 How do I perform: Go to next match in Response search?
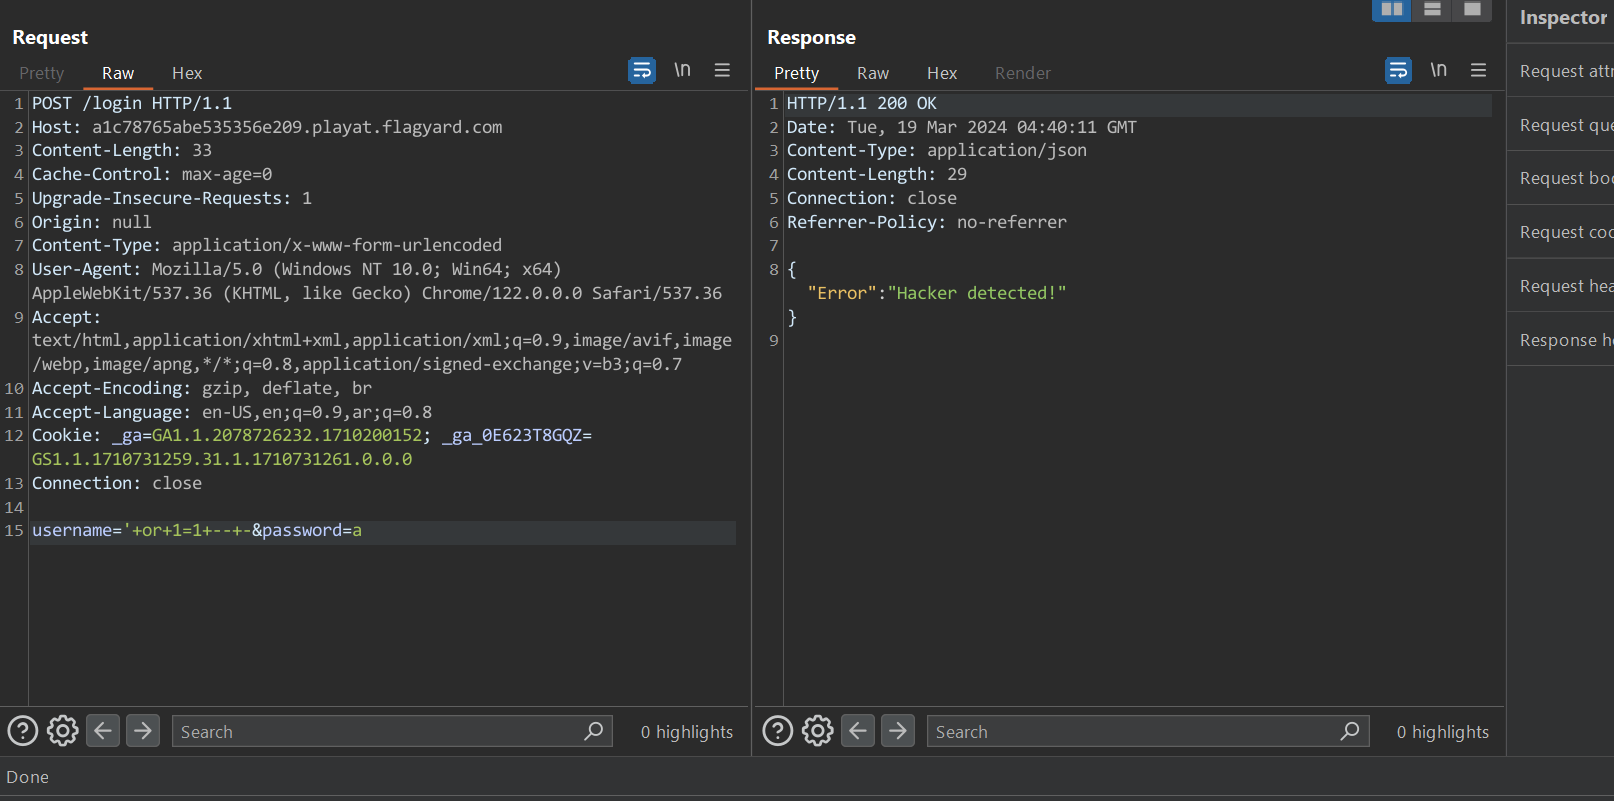(898, 731)
